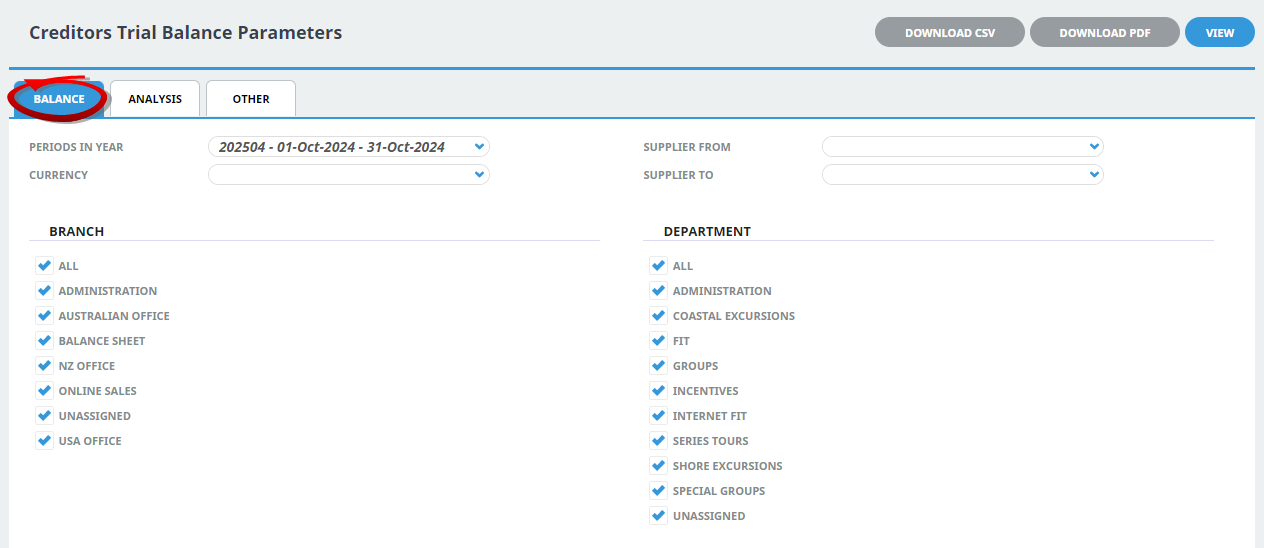The height and width of the screenshot is (548, 1264).
Task: Toggle the Online Sales branch checkbox
Action: pos(44,391)
